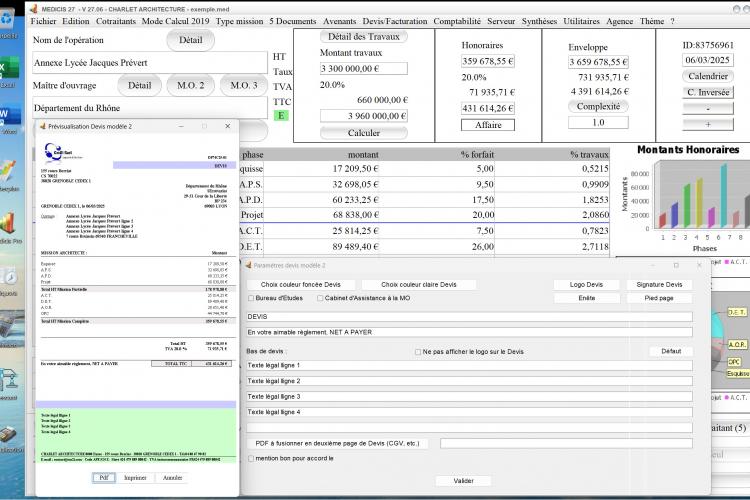The width and height of the screenshot is (750, 500).
Task: Click the Entête button
Action: pyautogui.click(x=586, y=298)
